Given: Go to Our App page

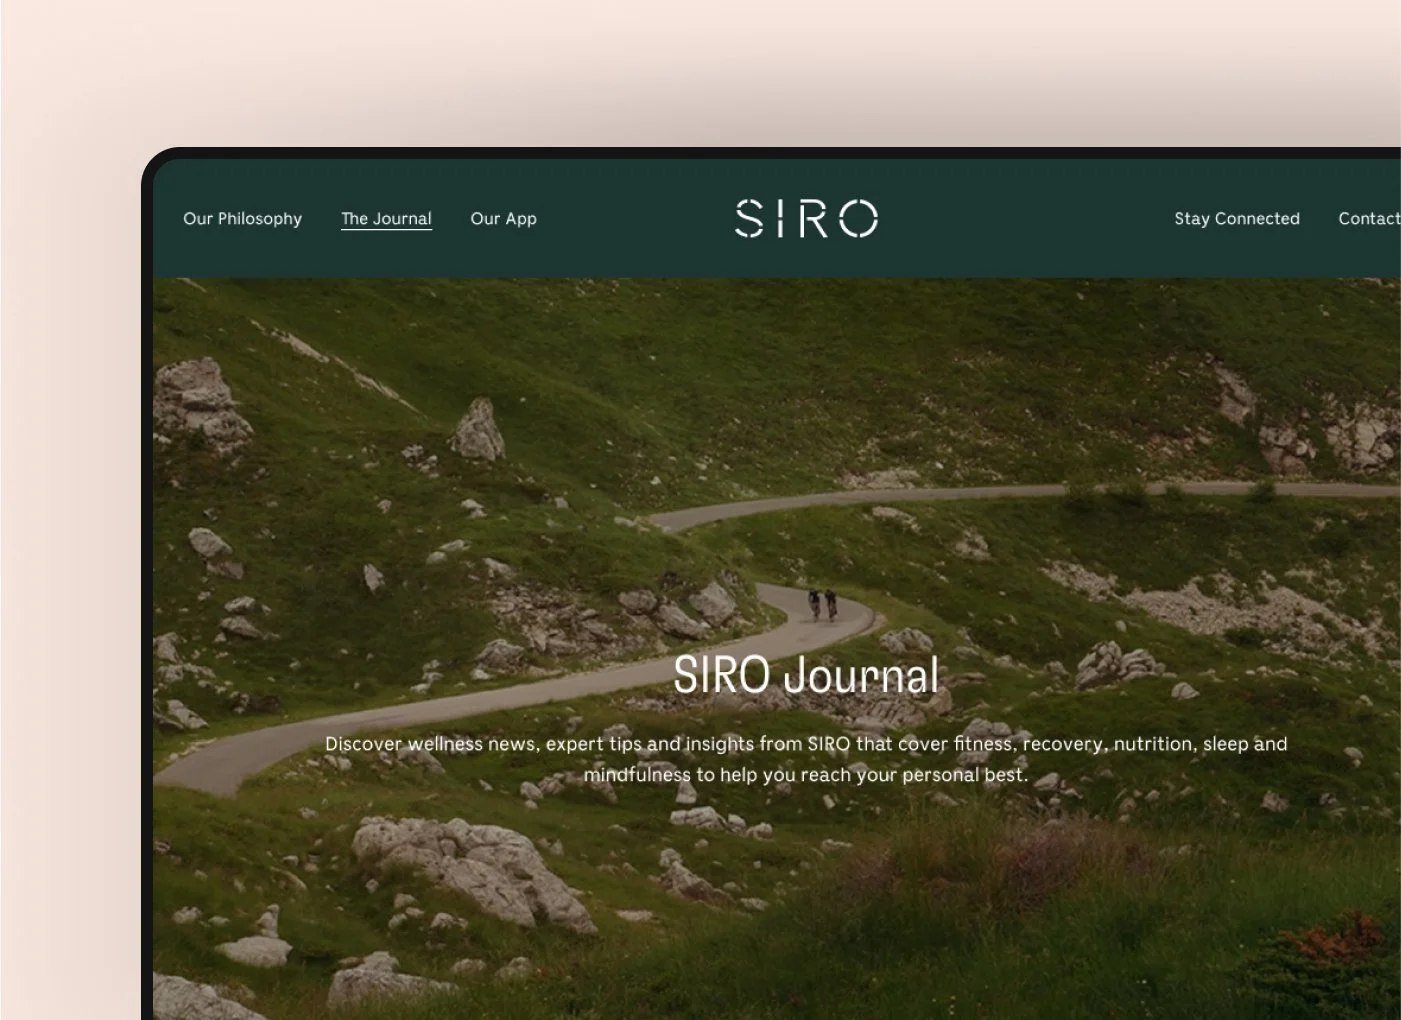Looking at the screenshot, I should coord(503,218).
